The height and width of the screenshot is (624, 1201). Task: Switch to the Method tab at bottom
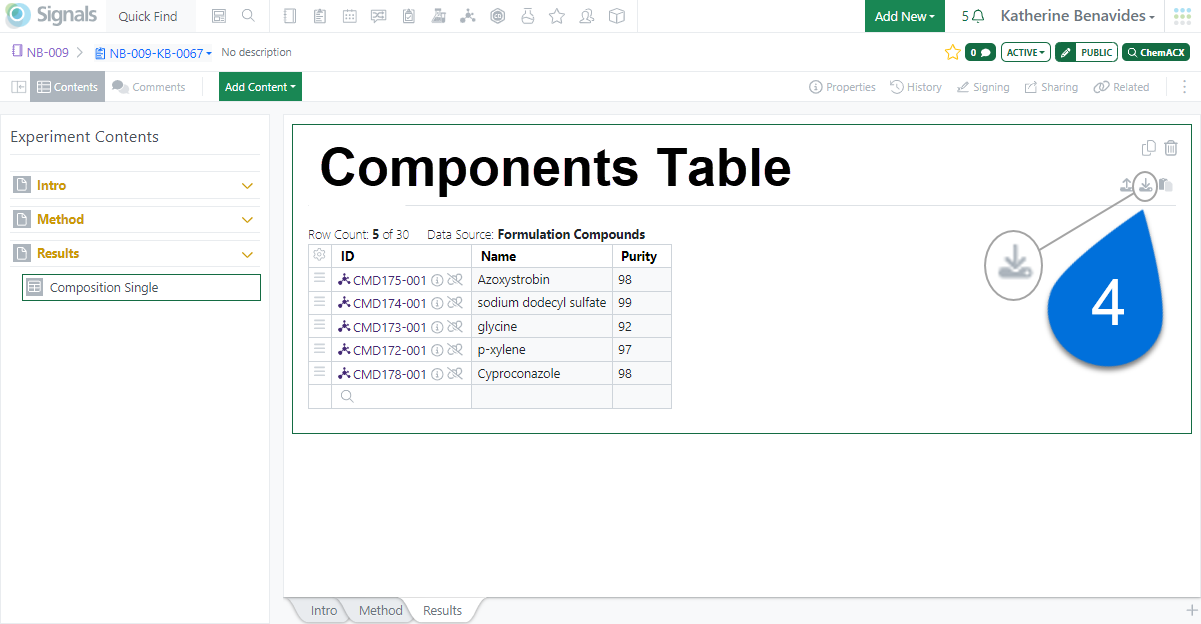(380, 610)
